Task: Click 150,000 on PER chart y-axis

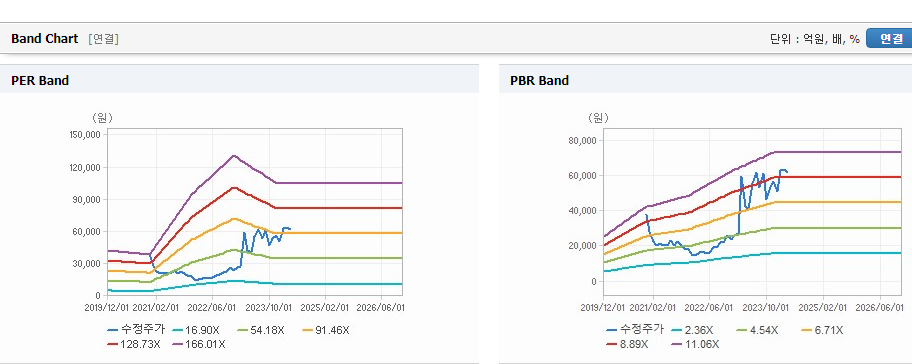Action: click(86, 134)
